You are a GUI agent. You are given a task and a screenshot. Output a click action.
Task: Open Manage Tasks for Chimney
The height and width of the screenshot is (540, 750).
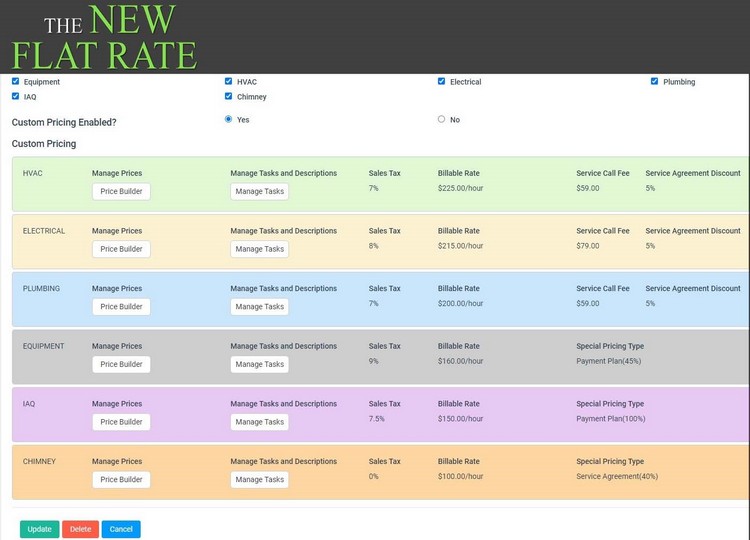(x=259, y=480)
